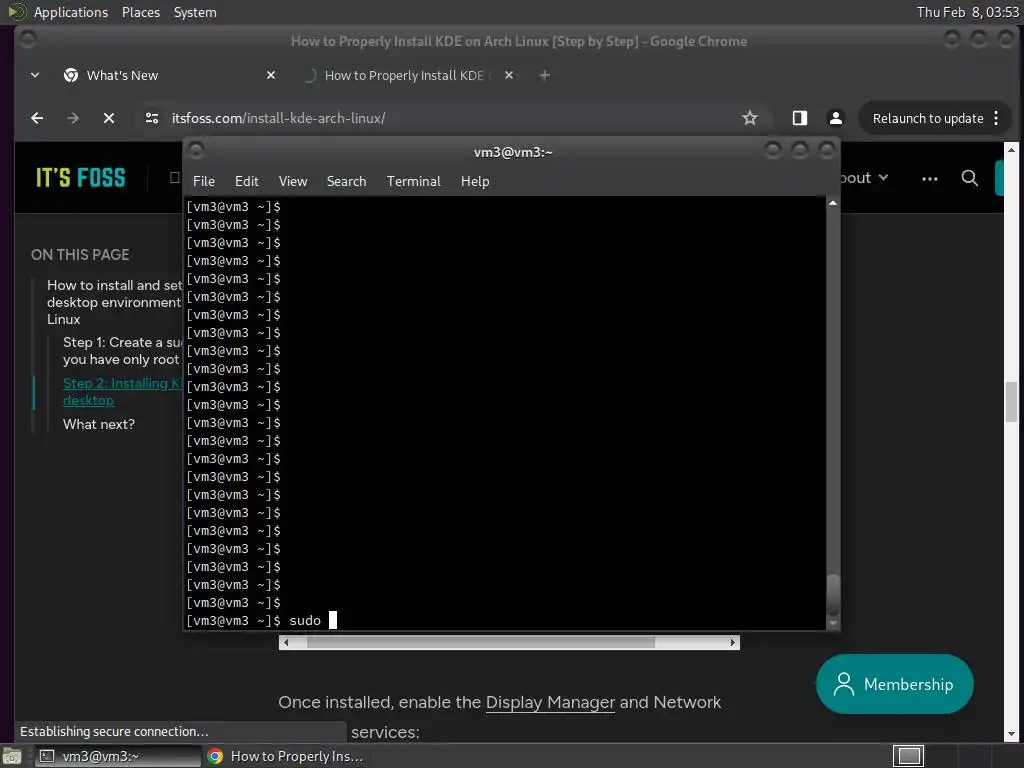1024x768 pixels.
Task: Open the terminal File menu
Action: pos(204,182)
